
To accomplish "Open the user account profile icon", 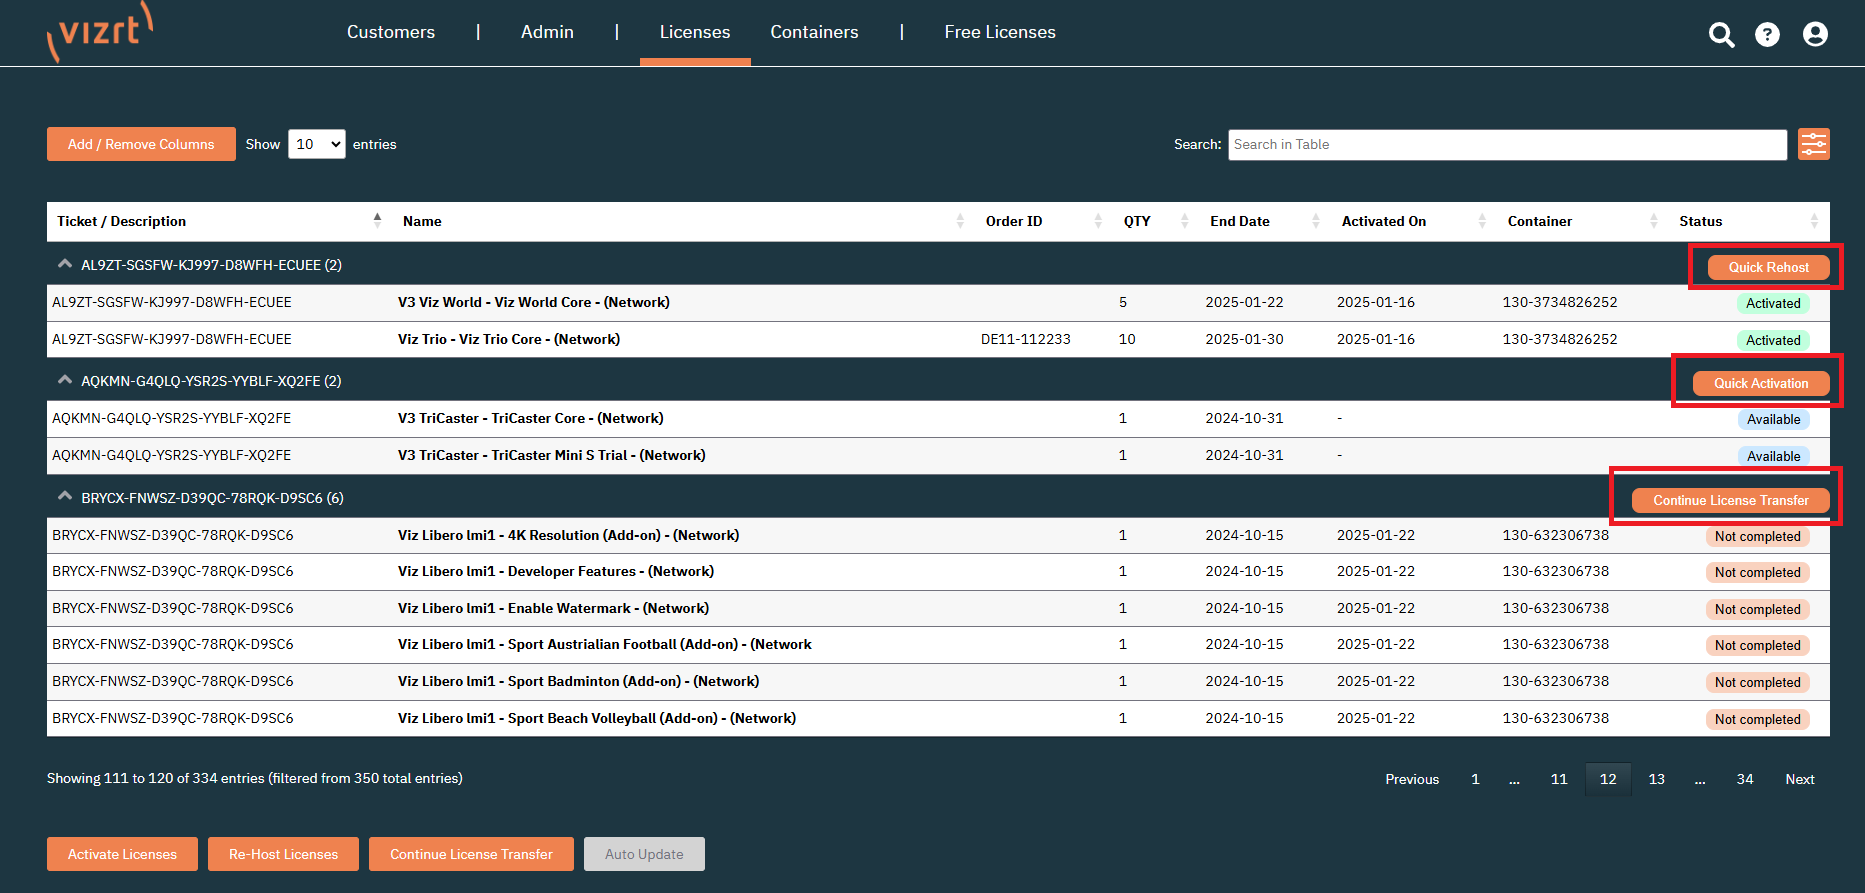I will pyautogui.click(x=1815, y=35).
